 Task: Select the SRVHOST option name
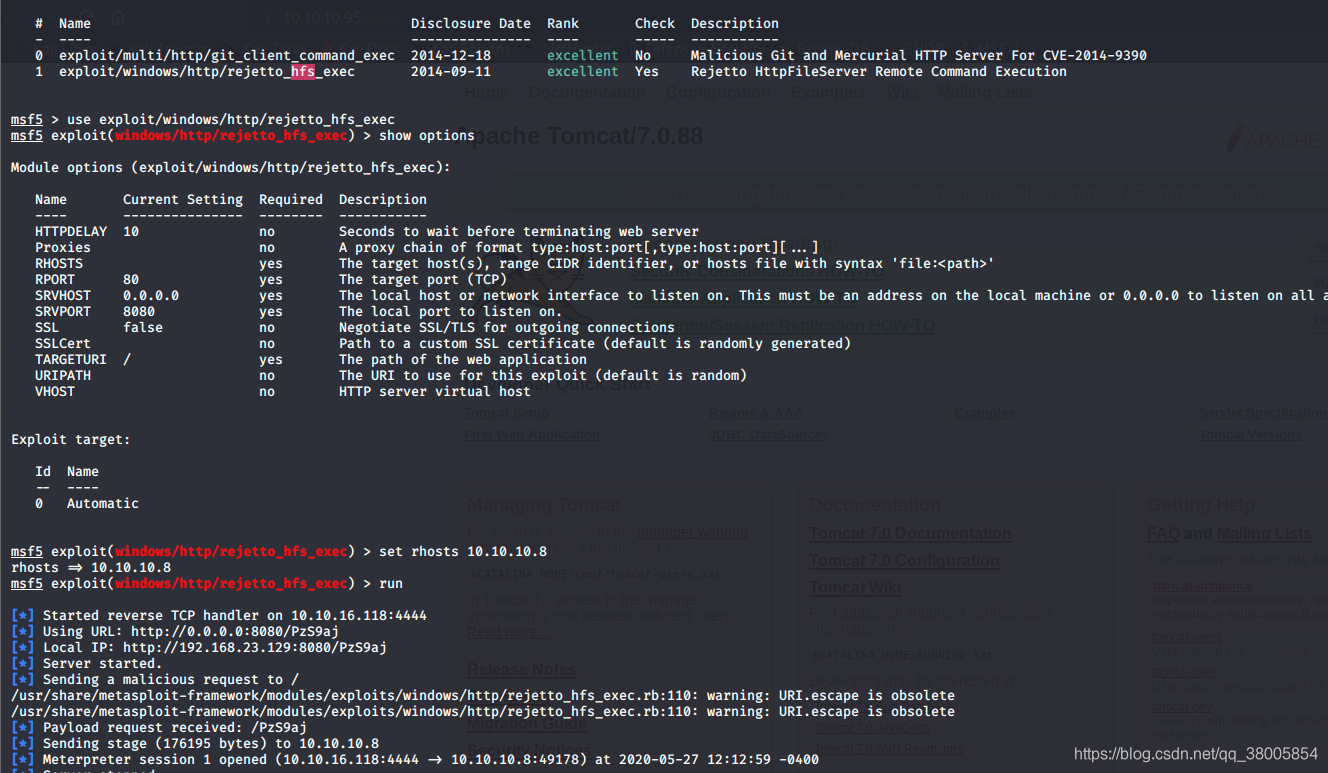point(63,295)
